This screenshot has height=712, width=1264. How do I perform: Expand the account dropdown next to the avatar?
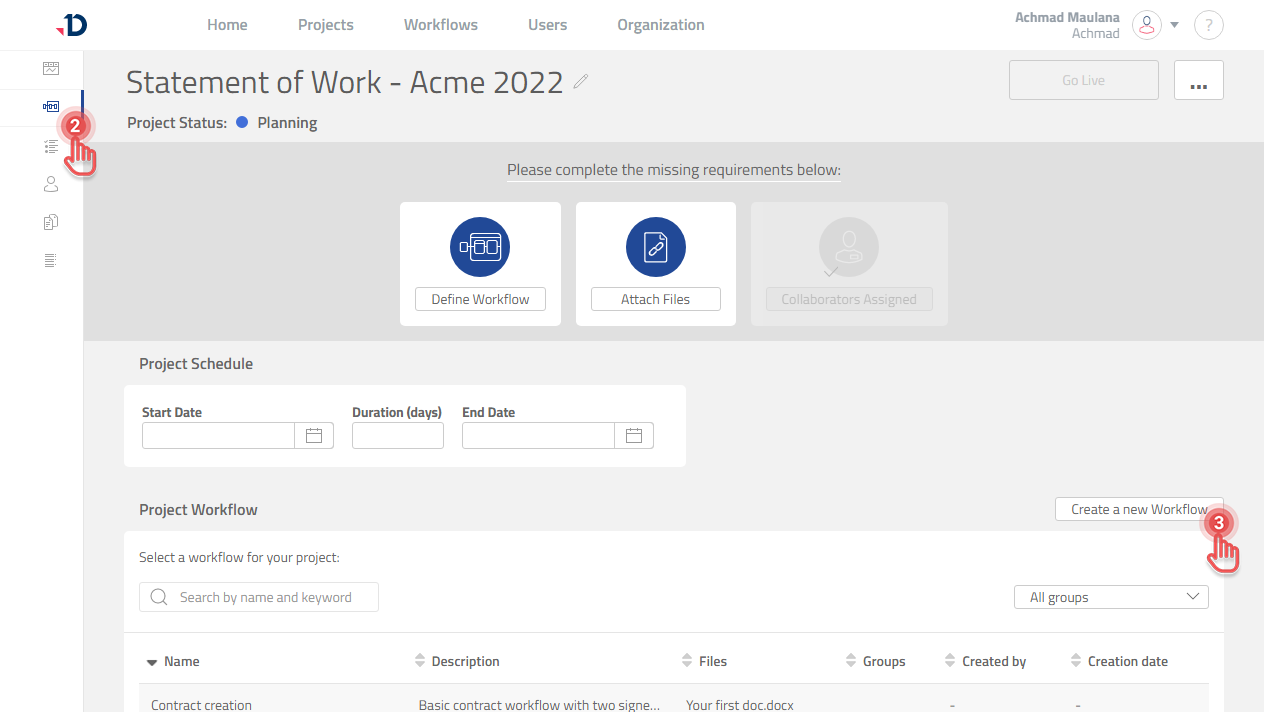pyautogui.click(x=1174, y=25)
